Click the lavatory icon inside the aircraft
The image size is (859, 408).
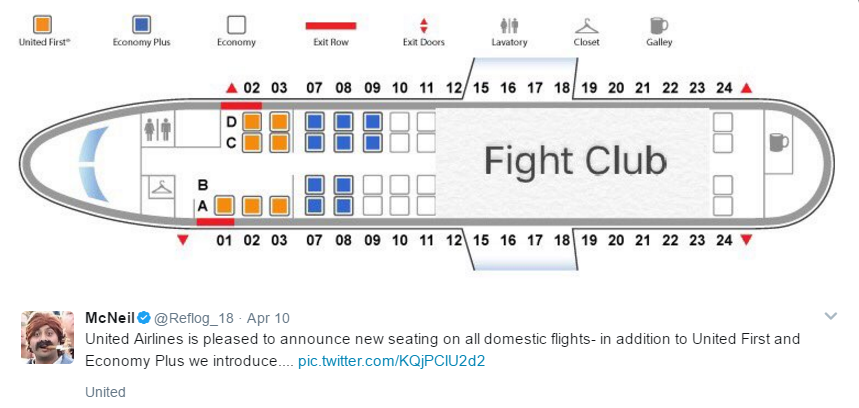pos(158,129)
